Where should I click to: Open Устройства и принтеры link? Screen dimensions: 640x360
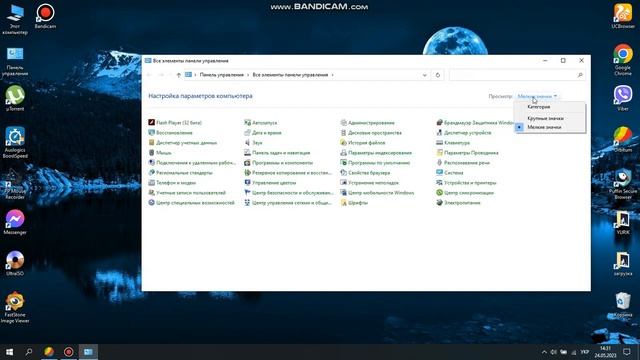coord(470,183)
